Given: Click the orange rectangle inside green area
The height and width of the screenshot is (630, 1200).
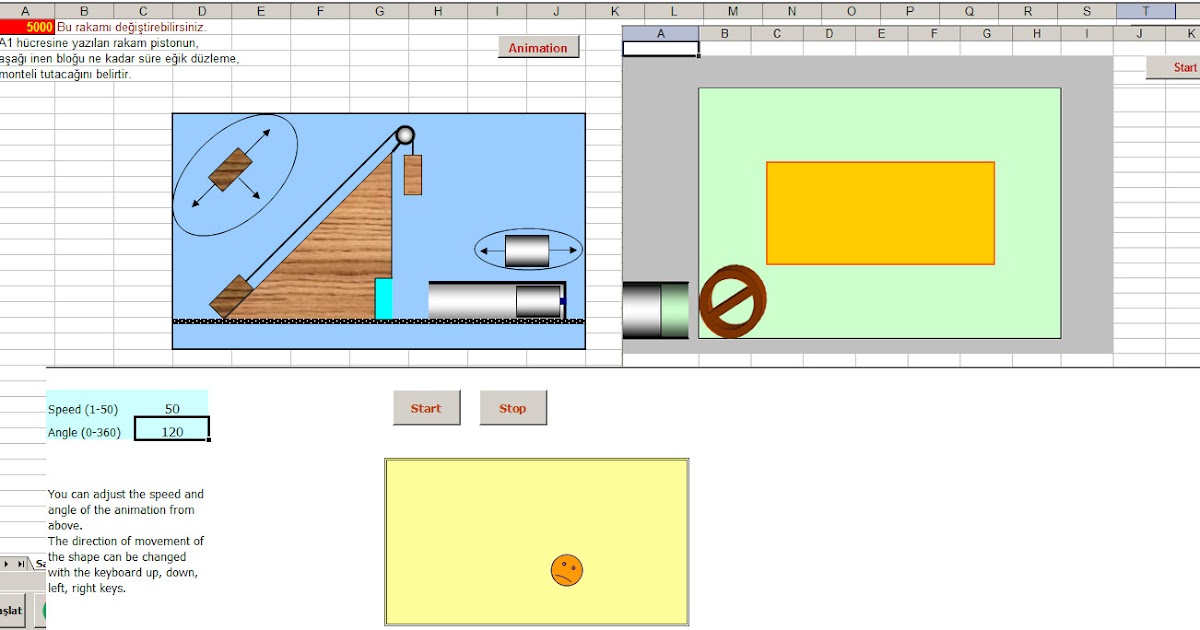Looking at the screenshot, I should 880,212.
